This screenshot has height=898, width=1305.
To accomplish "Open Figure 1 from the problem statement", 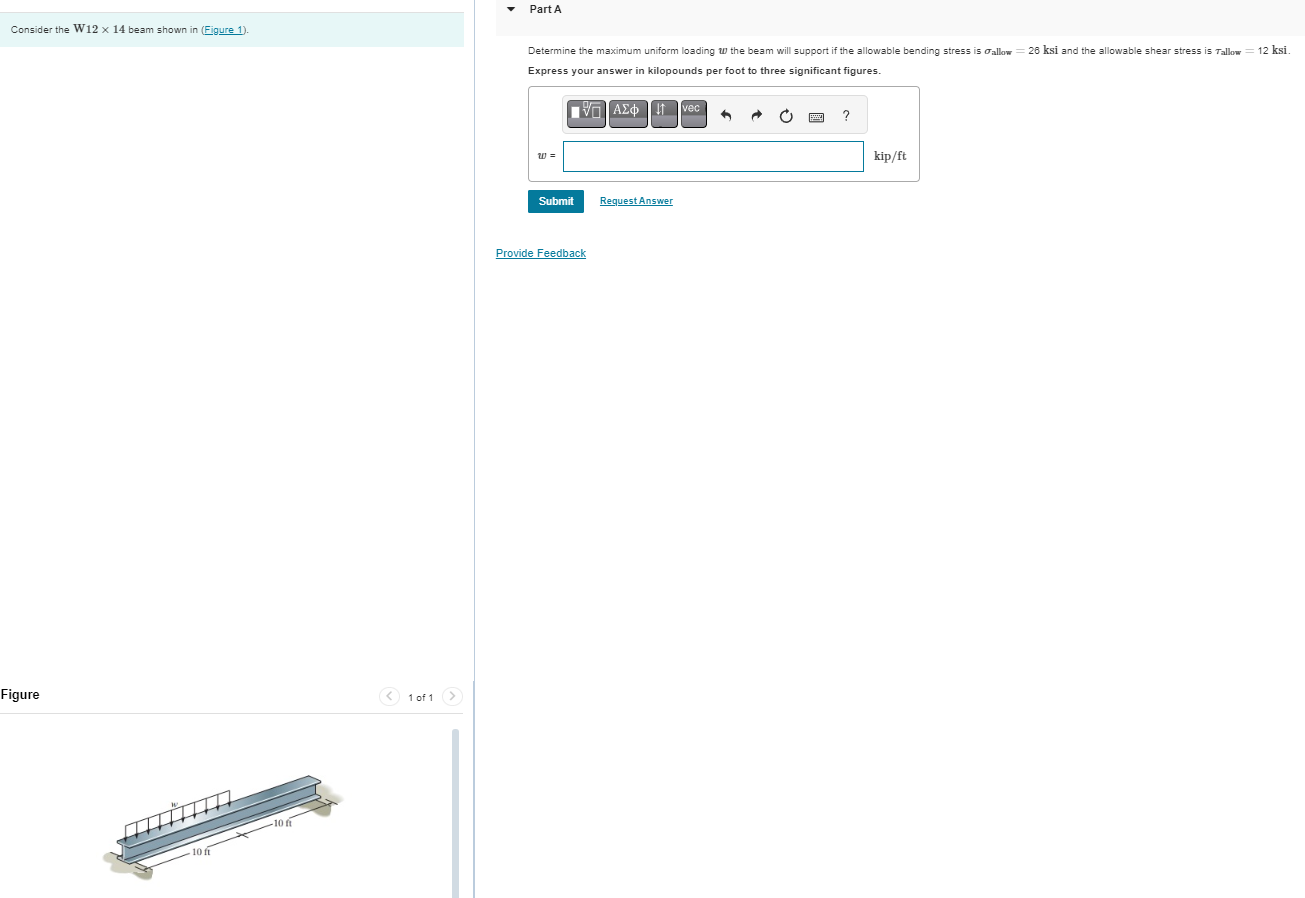I will click(222, 29).
